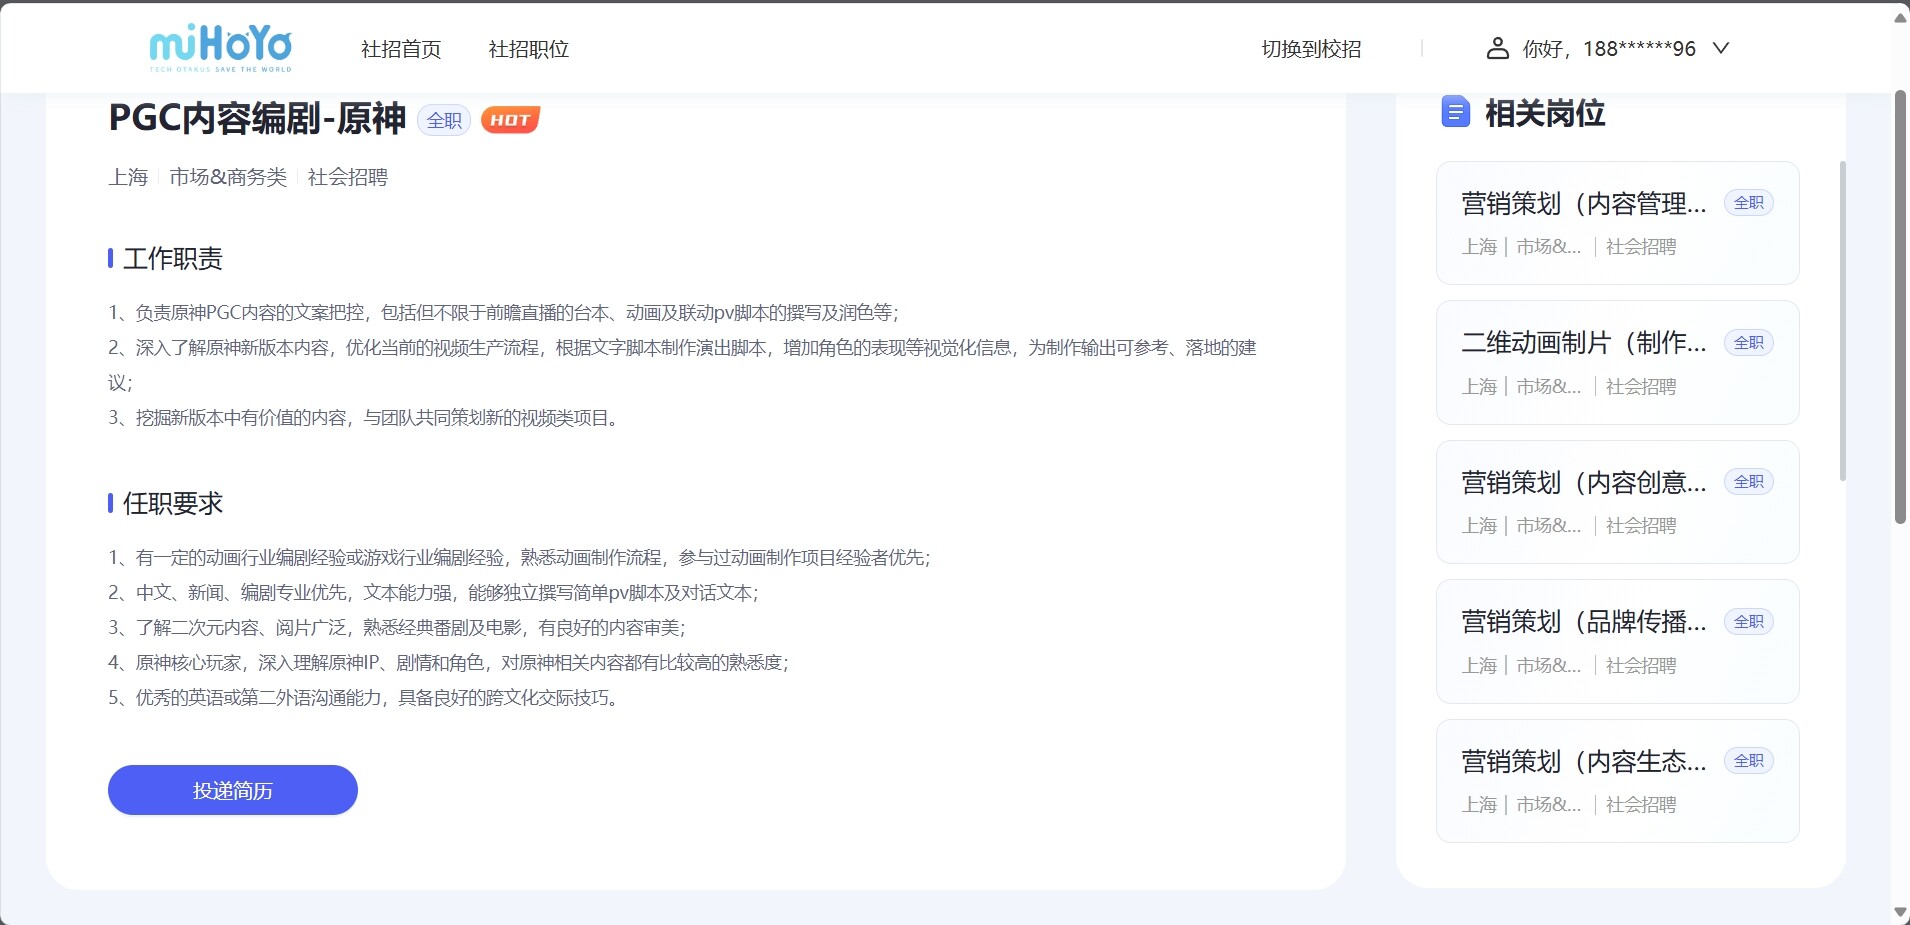Click the user profile icon
The height and width of the screenshot is (925, 1910).
pos(1497,48)
